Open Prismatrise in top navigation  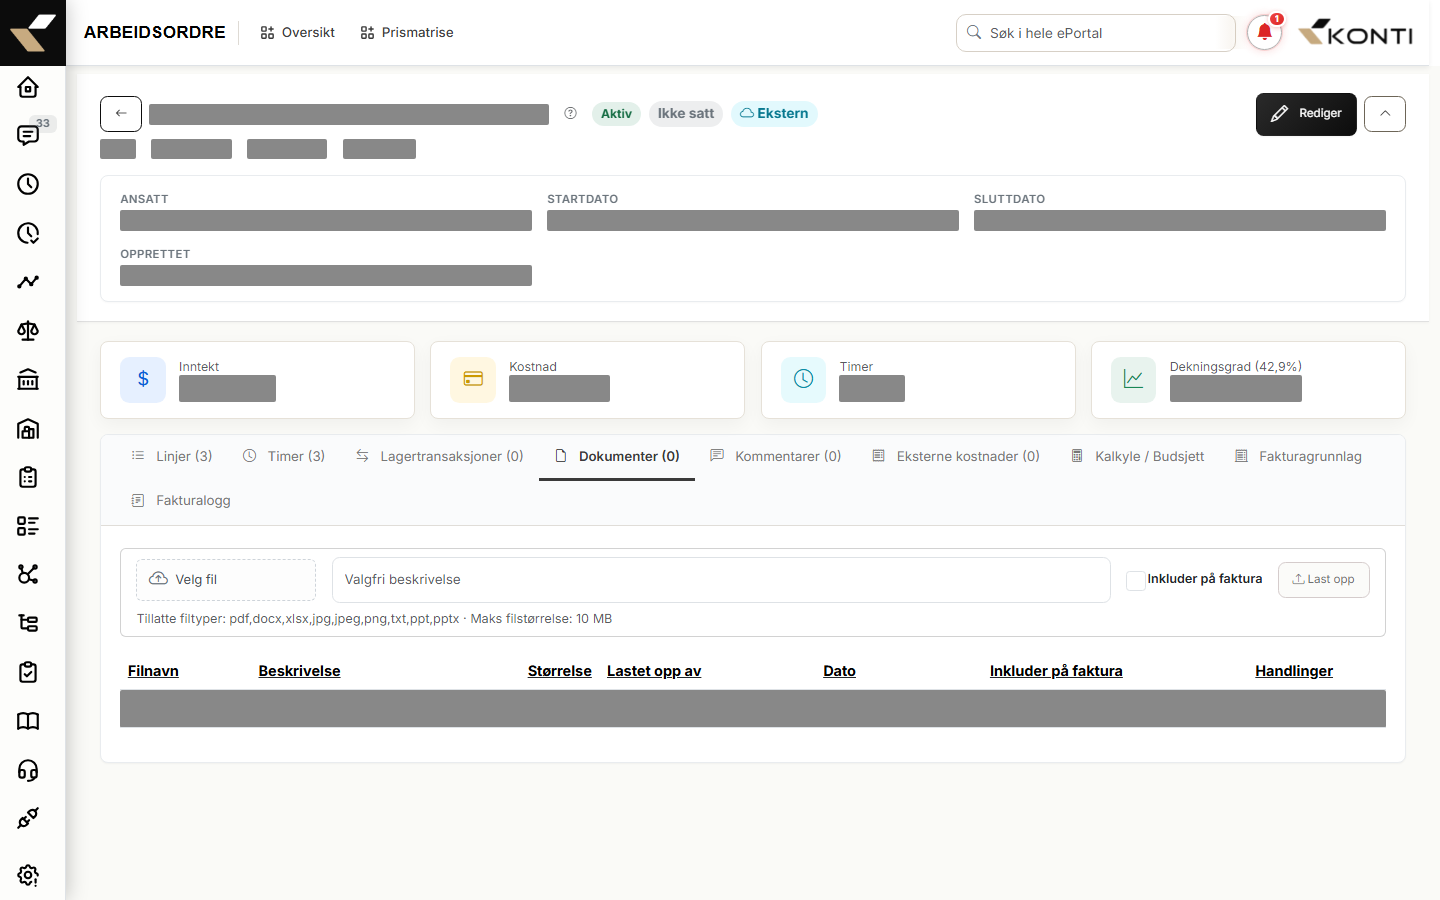pos(407,33)
